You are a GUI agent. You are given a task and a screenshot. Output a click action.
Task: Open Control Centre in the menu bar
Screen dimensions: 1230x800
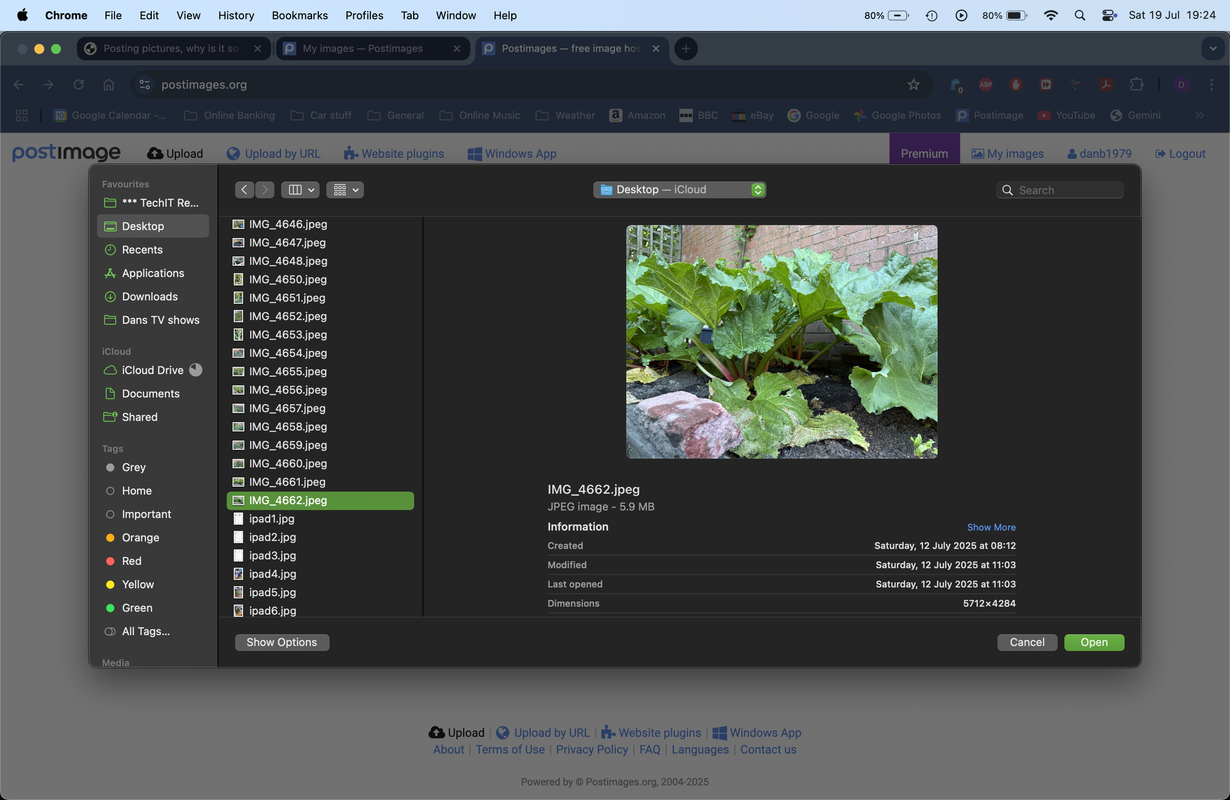pyautogui.click(x=1109, y=15)
